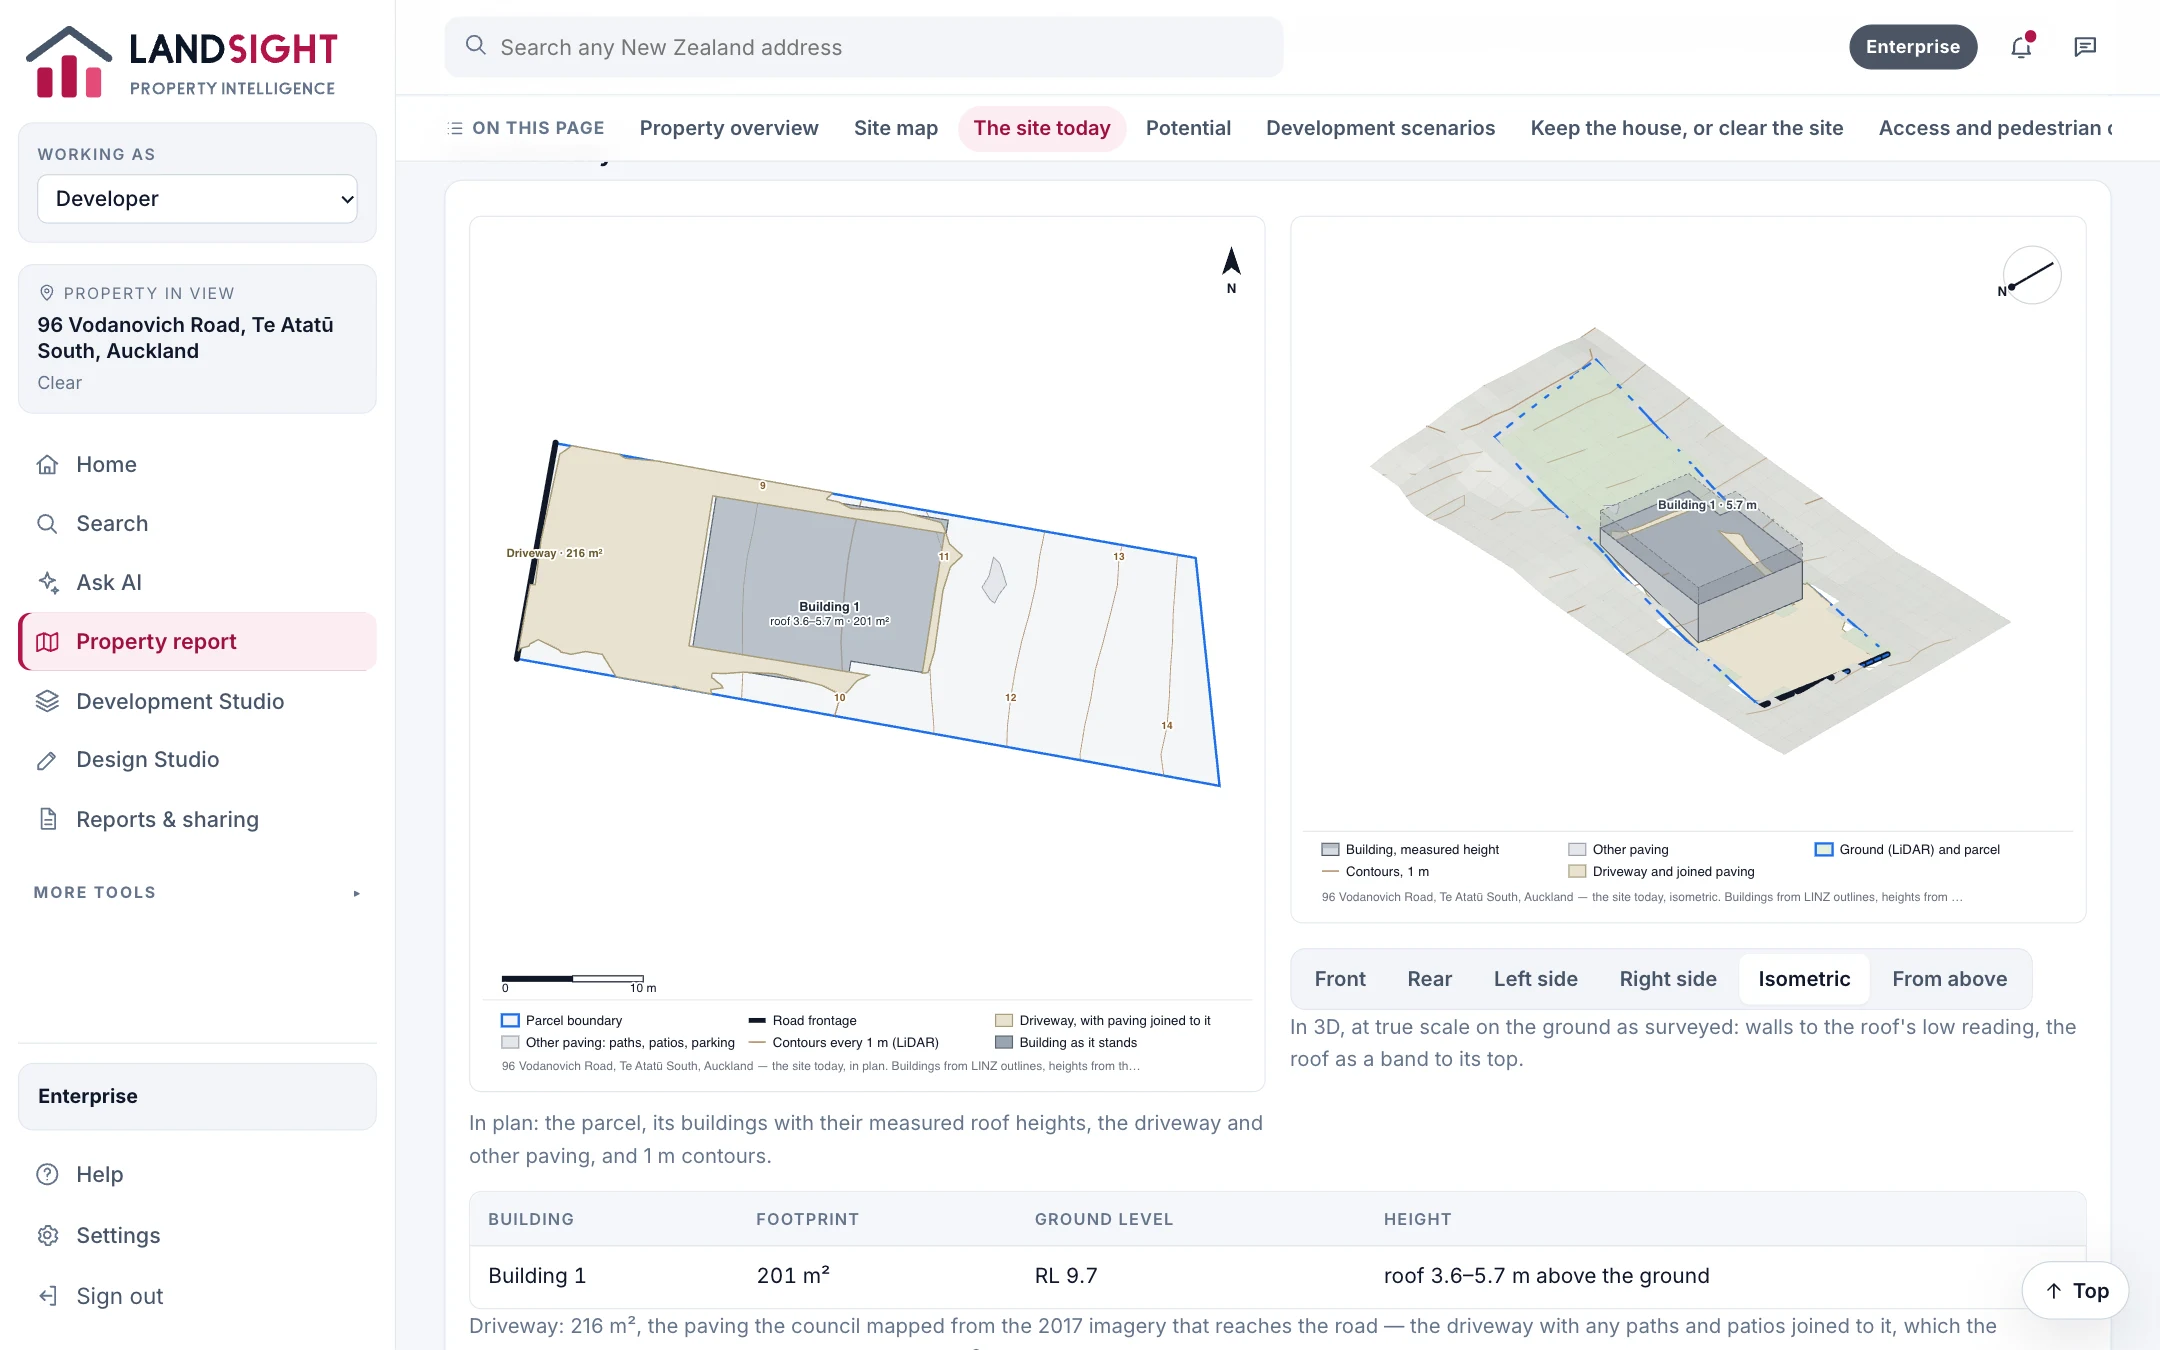Jump to Keep the house, or clear the site
The width and height of the screenshot is (2160, 1350).
pyautogui.click(x=1686, y=128)
